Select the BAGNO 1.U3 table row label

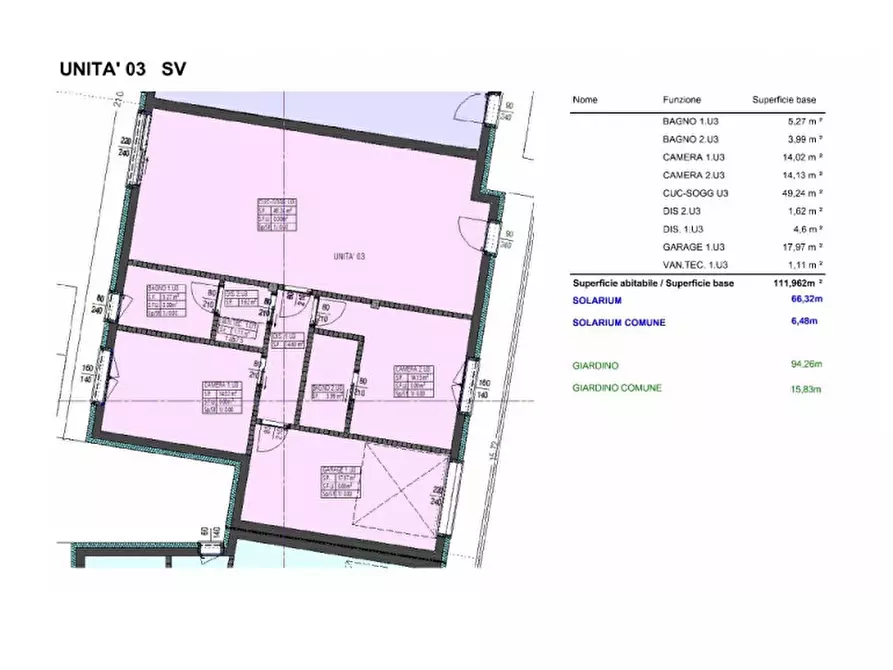tap(690, 121)
